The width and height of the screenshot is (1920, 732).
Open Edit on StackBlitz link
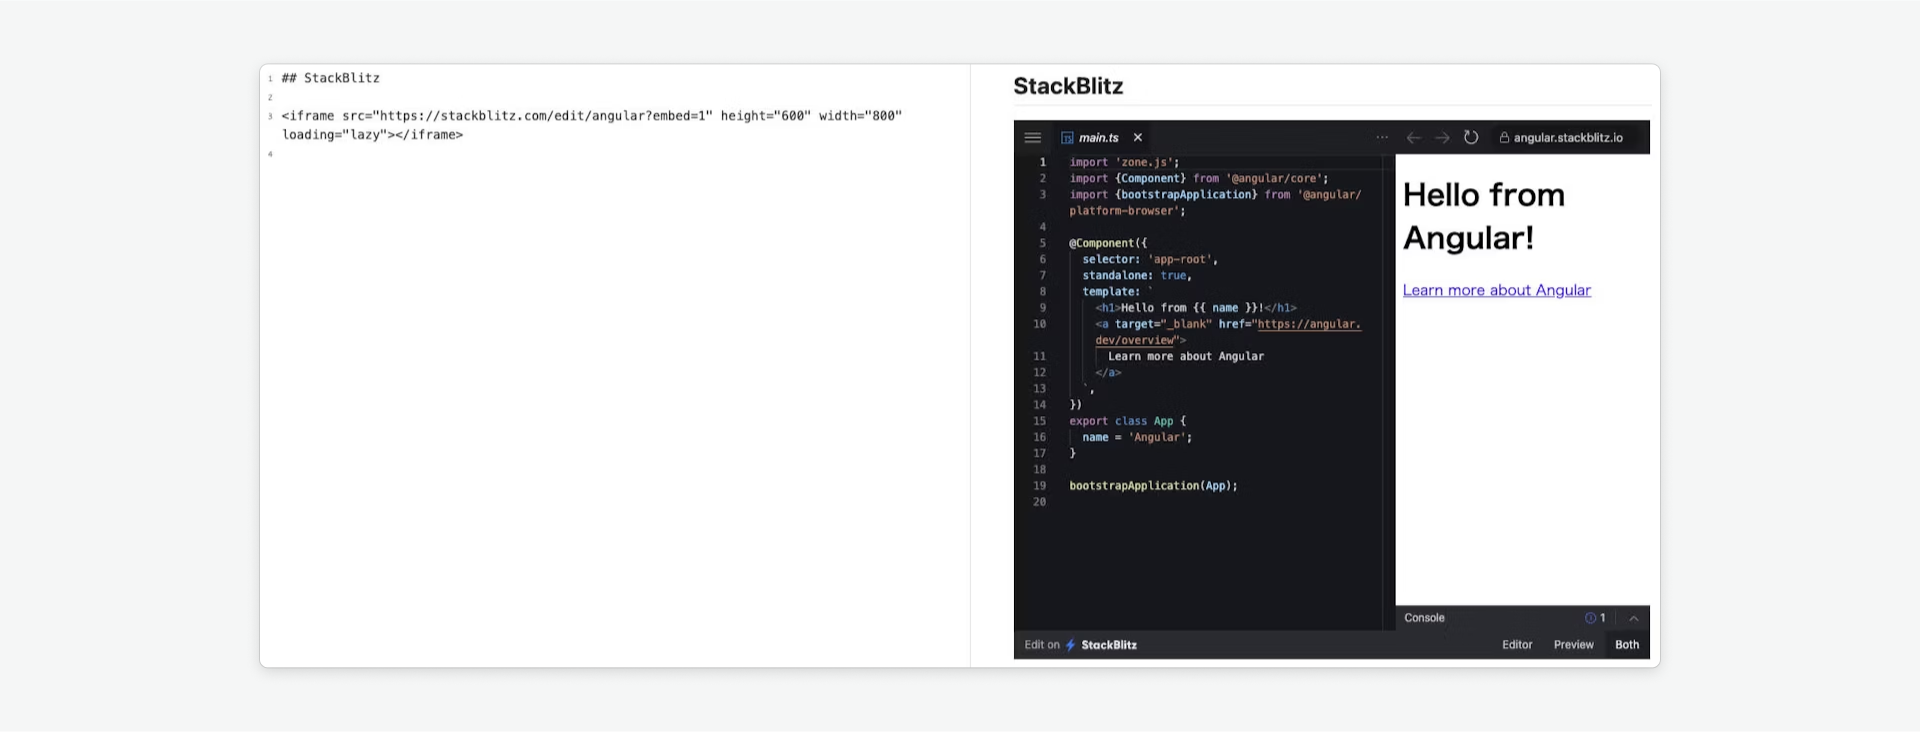[1080, 645]
